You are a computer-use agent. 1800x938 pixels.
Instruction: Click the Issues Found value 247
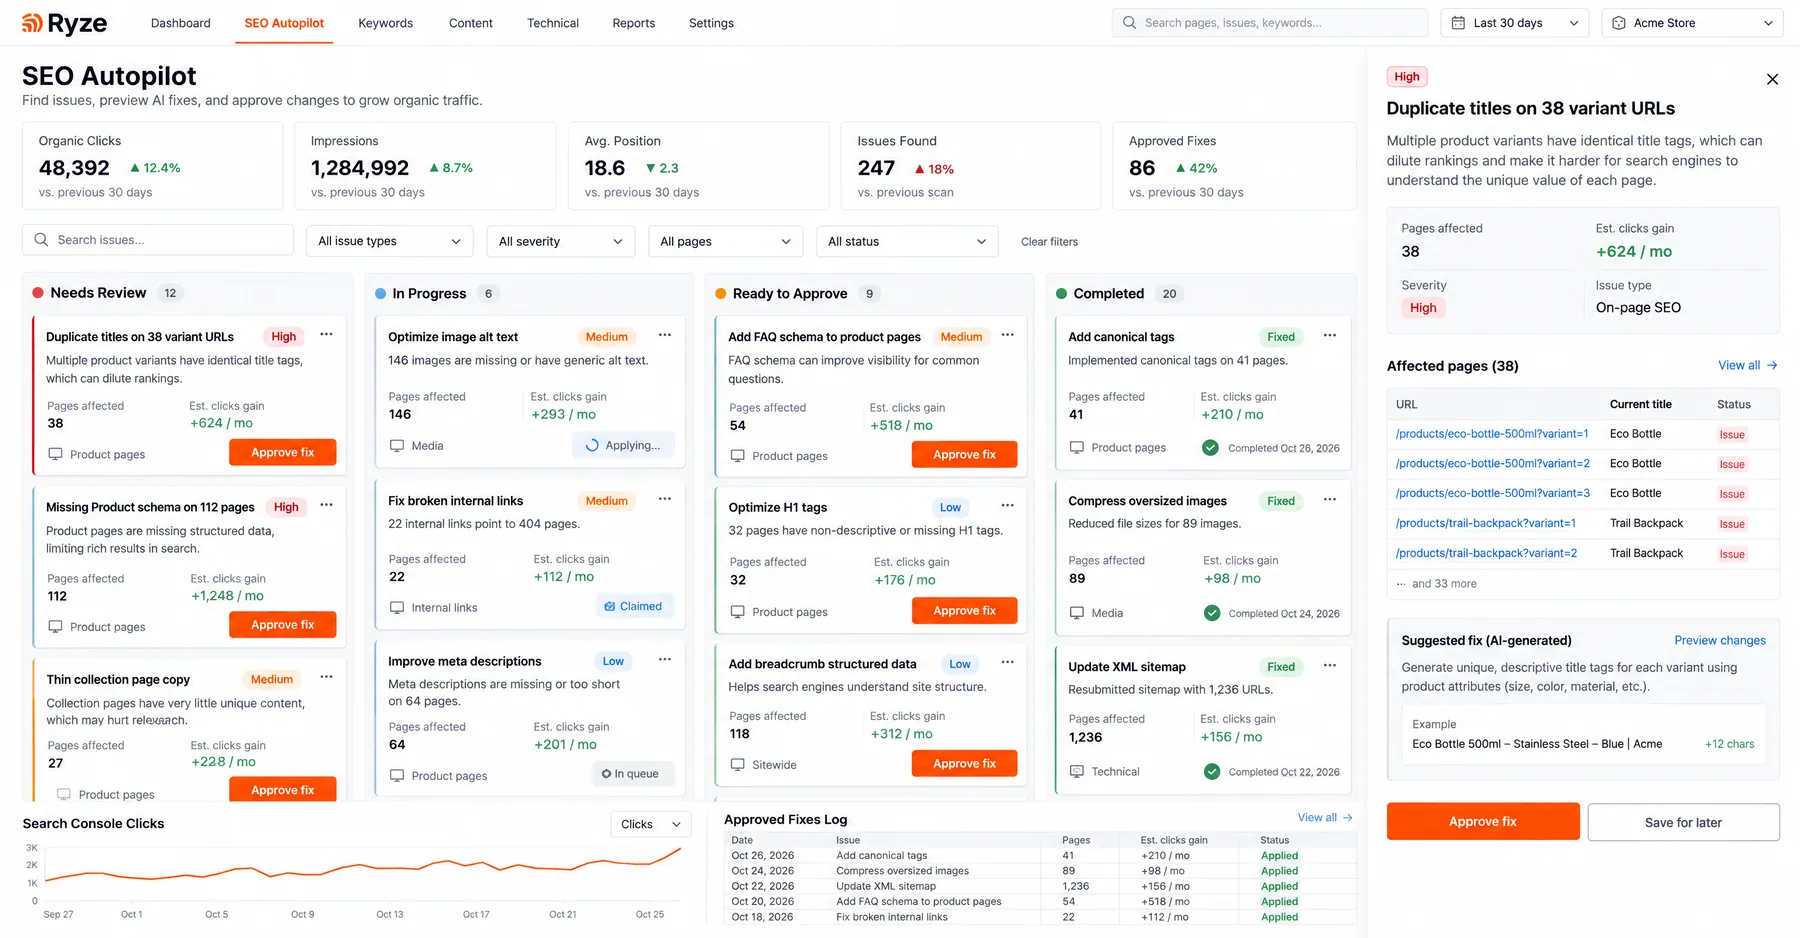click(876, 168)
